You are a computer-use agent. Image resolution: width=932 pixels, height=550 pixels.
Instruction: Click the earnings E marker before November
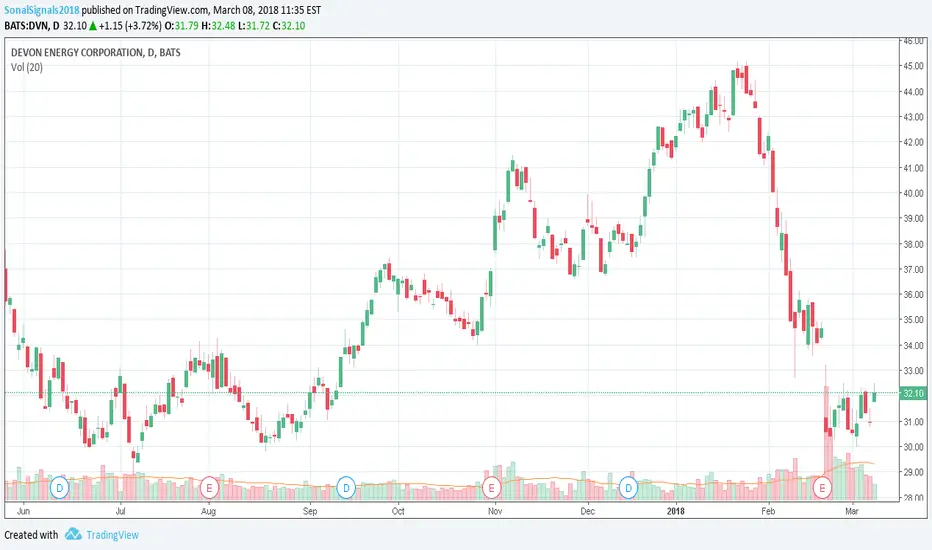[491, 488]
